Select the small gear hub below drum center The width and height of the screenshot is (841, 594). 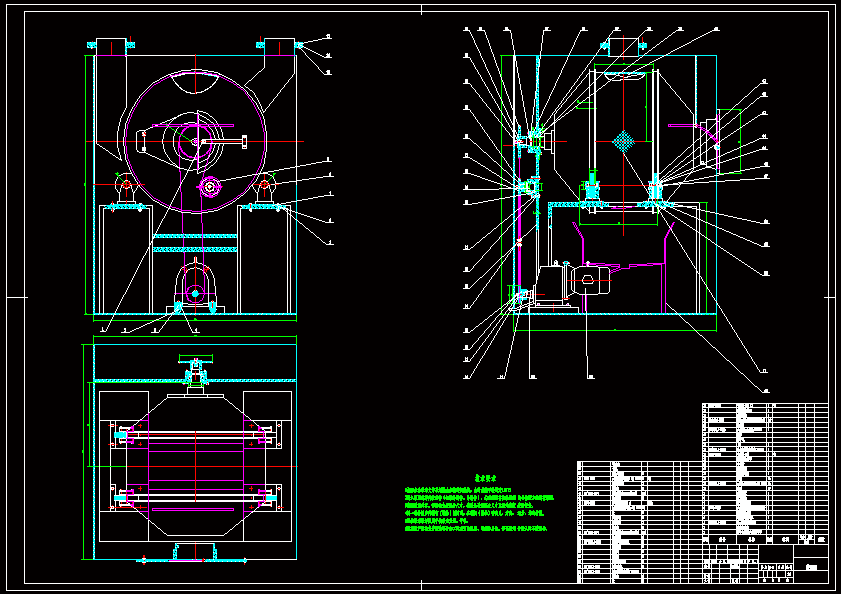tap(209, 186)
